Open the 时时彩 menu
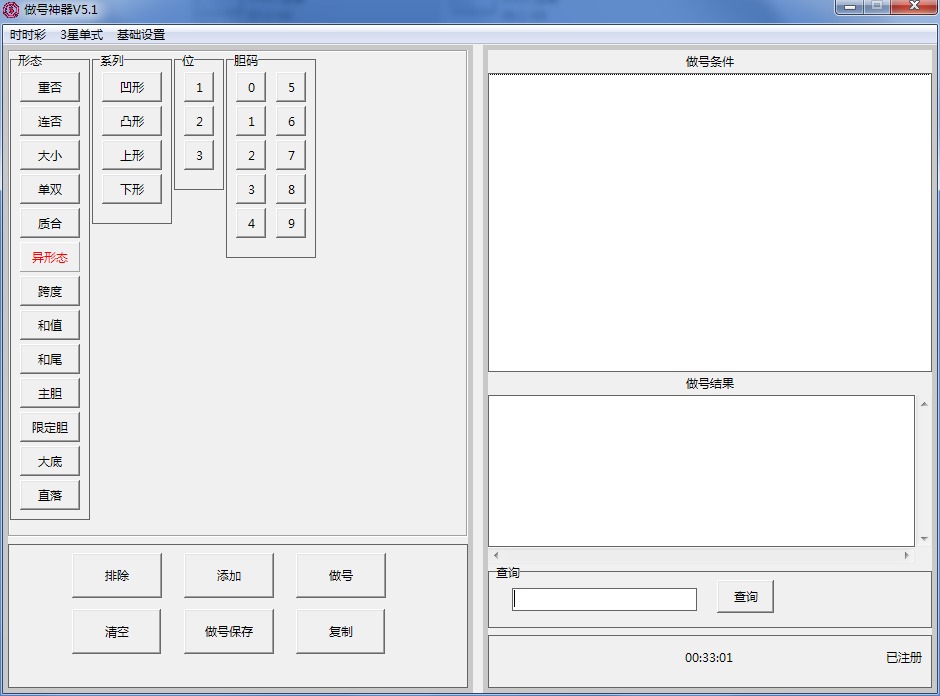The height and width of the screenshot is (696, 940). point(28,35)
